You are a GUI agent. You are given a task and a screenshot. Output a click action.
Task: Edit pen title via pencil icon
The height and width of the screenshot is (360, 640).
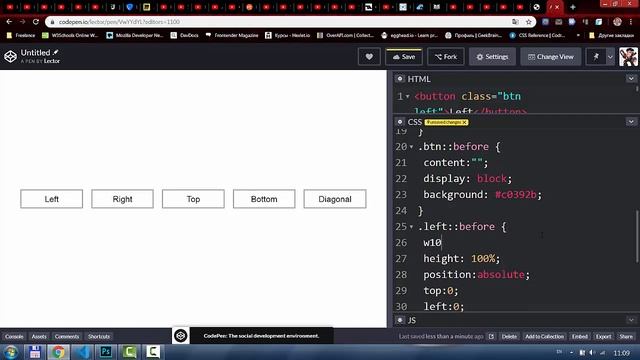tap(56, 52)
